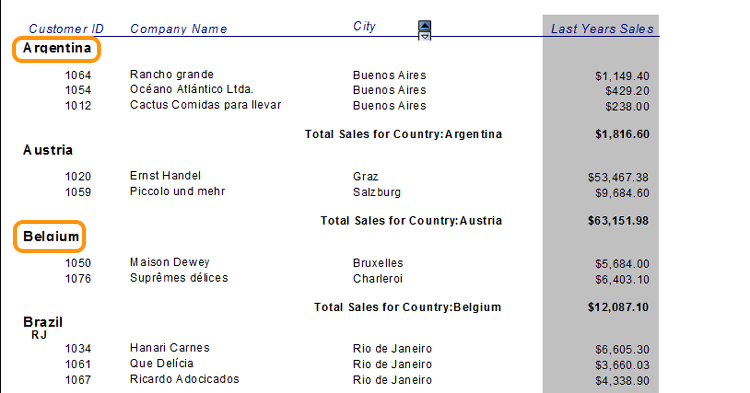
Task: Select the Last Years Sales column header
Action: click(602, 29)
